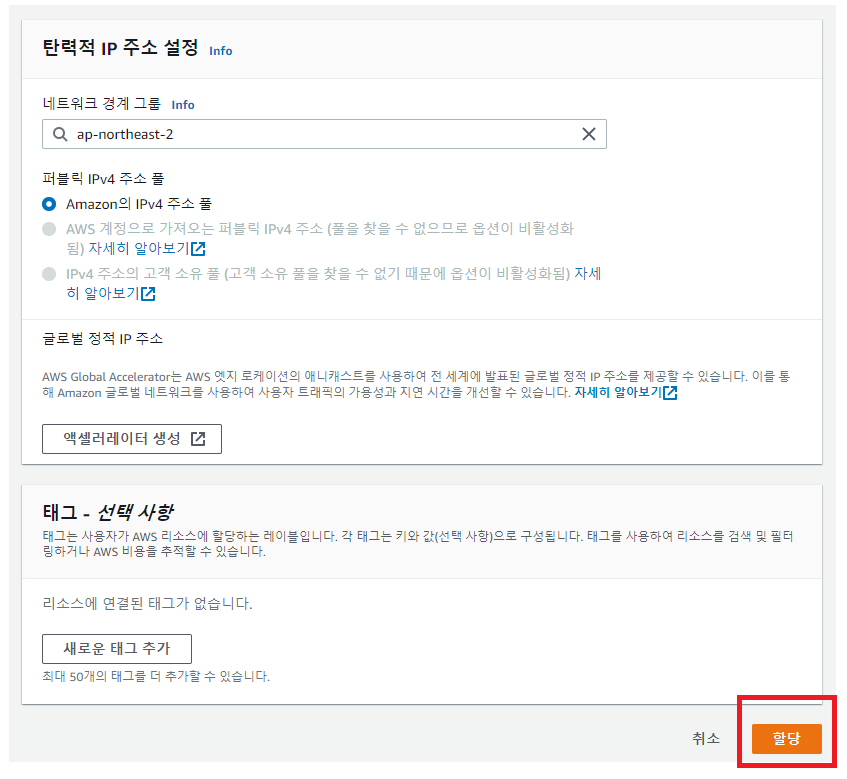This screenshot has width=847, height=779.
Task: Click 리소스에 연결된 태그가 없습니다 text
Action: 147,603
